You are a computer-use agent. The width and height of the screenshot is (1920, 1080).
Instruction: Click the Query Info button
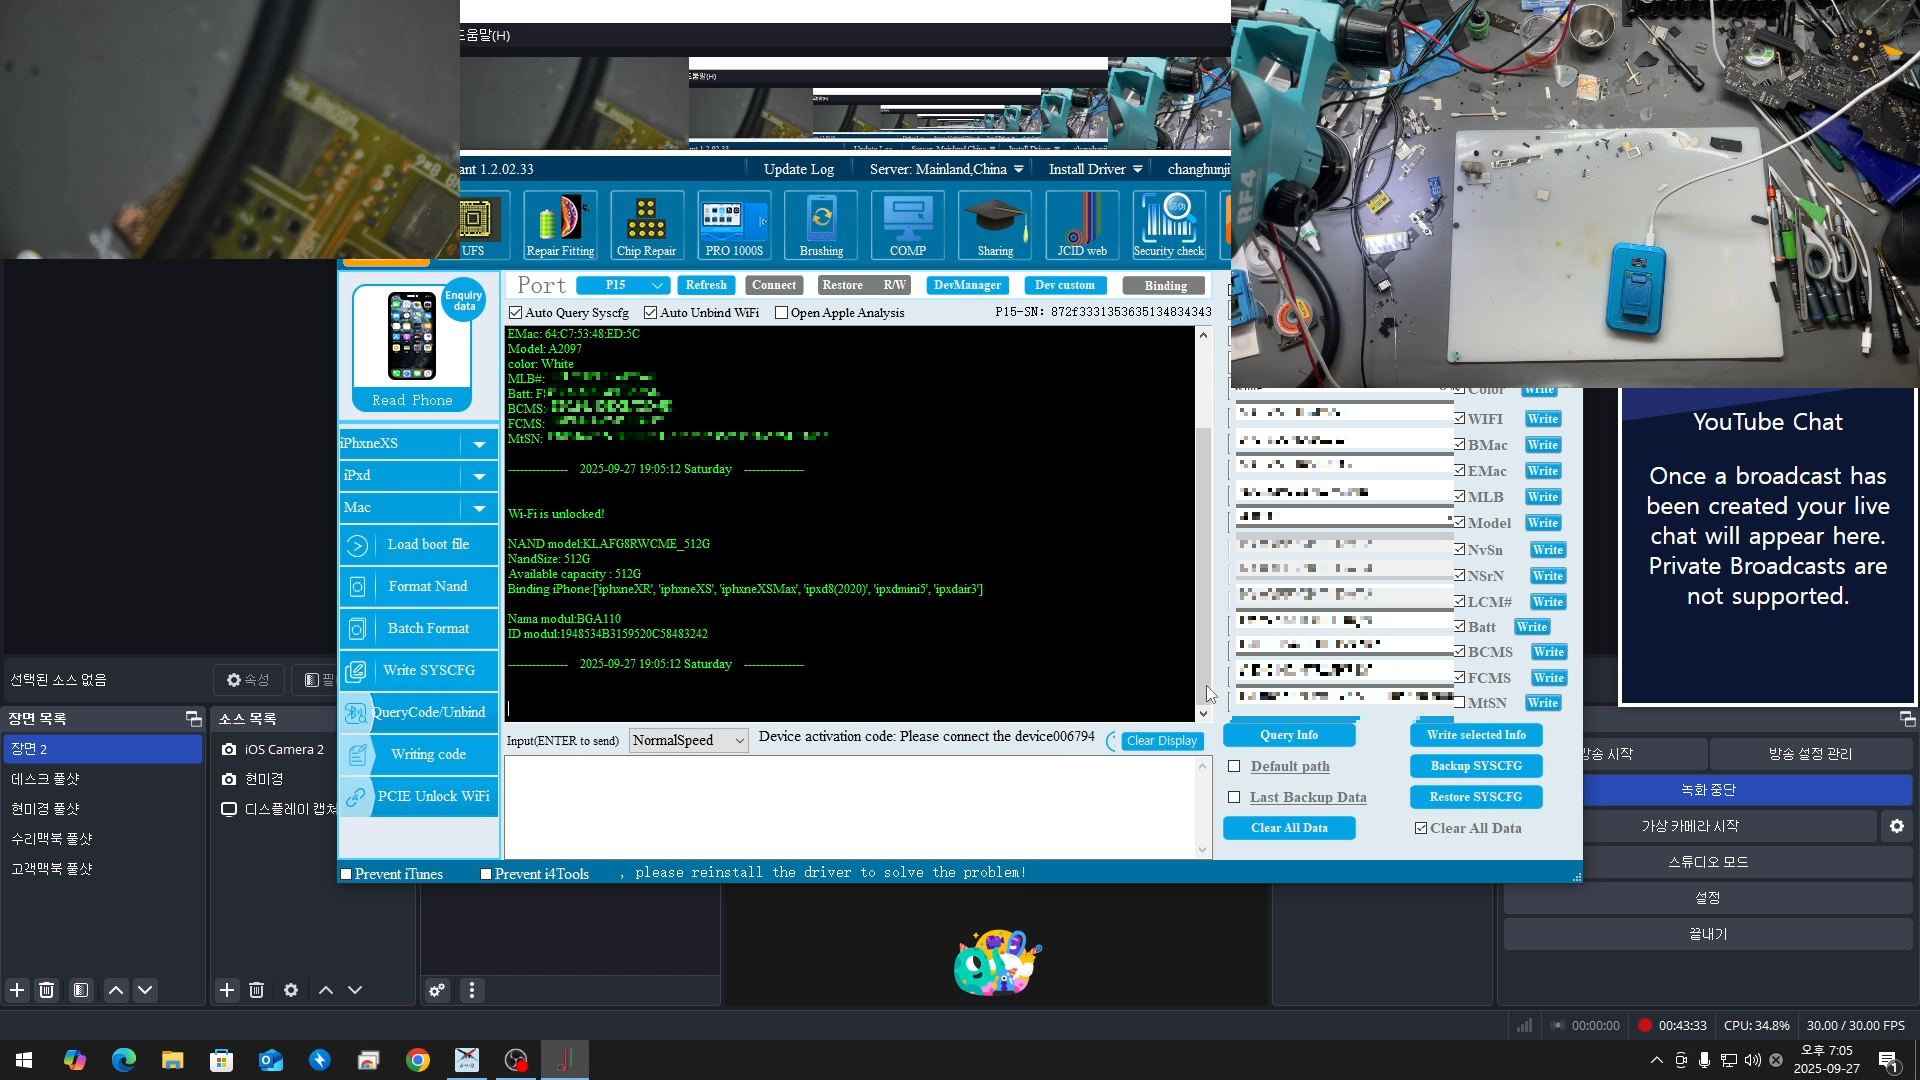tap(1288, 735)
